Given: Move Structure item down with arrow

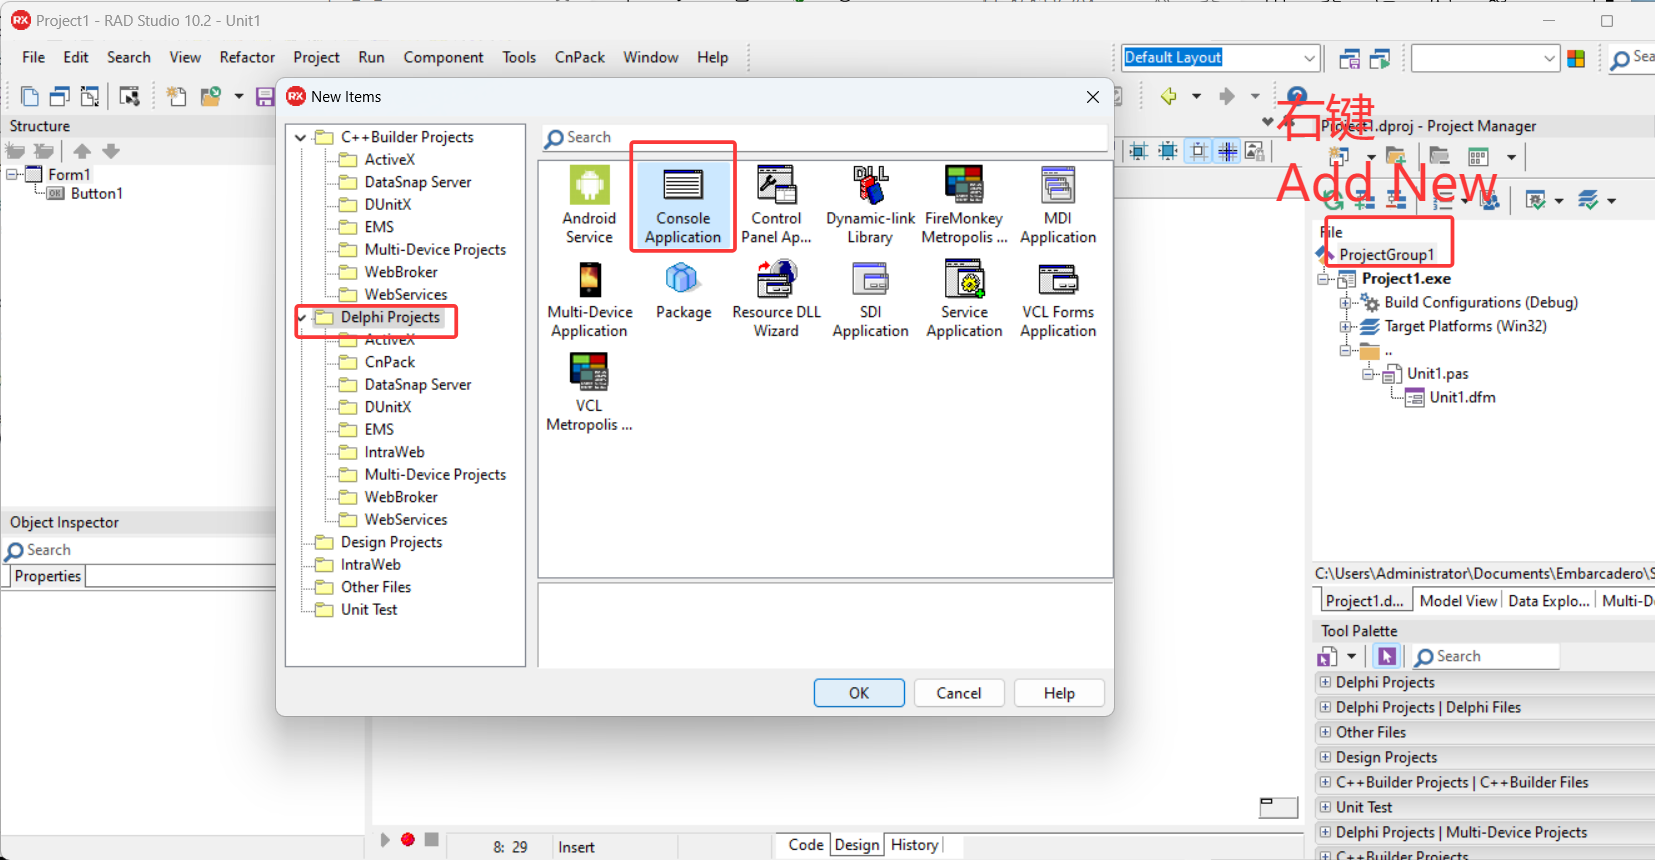Looking at the screenshot, I should click(x=111, y=151).
